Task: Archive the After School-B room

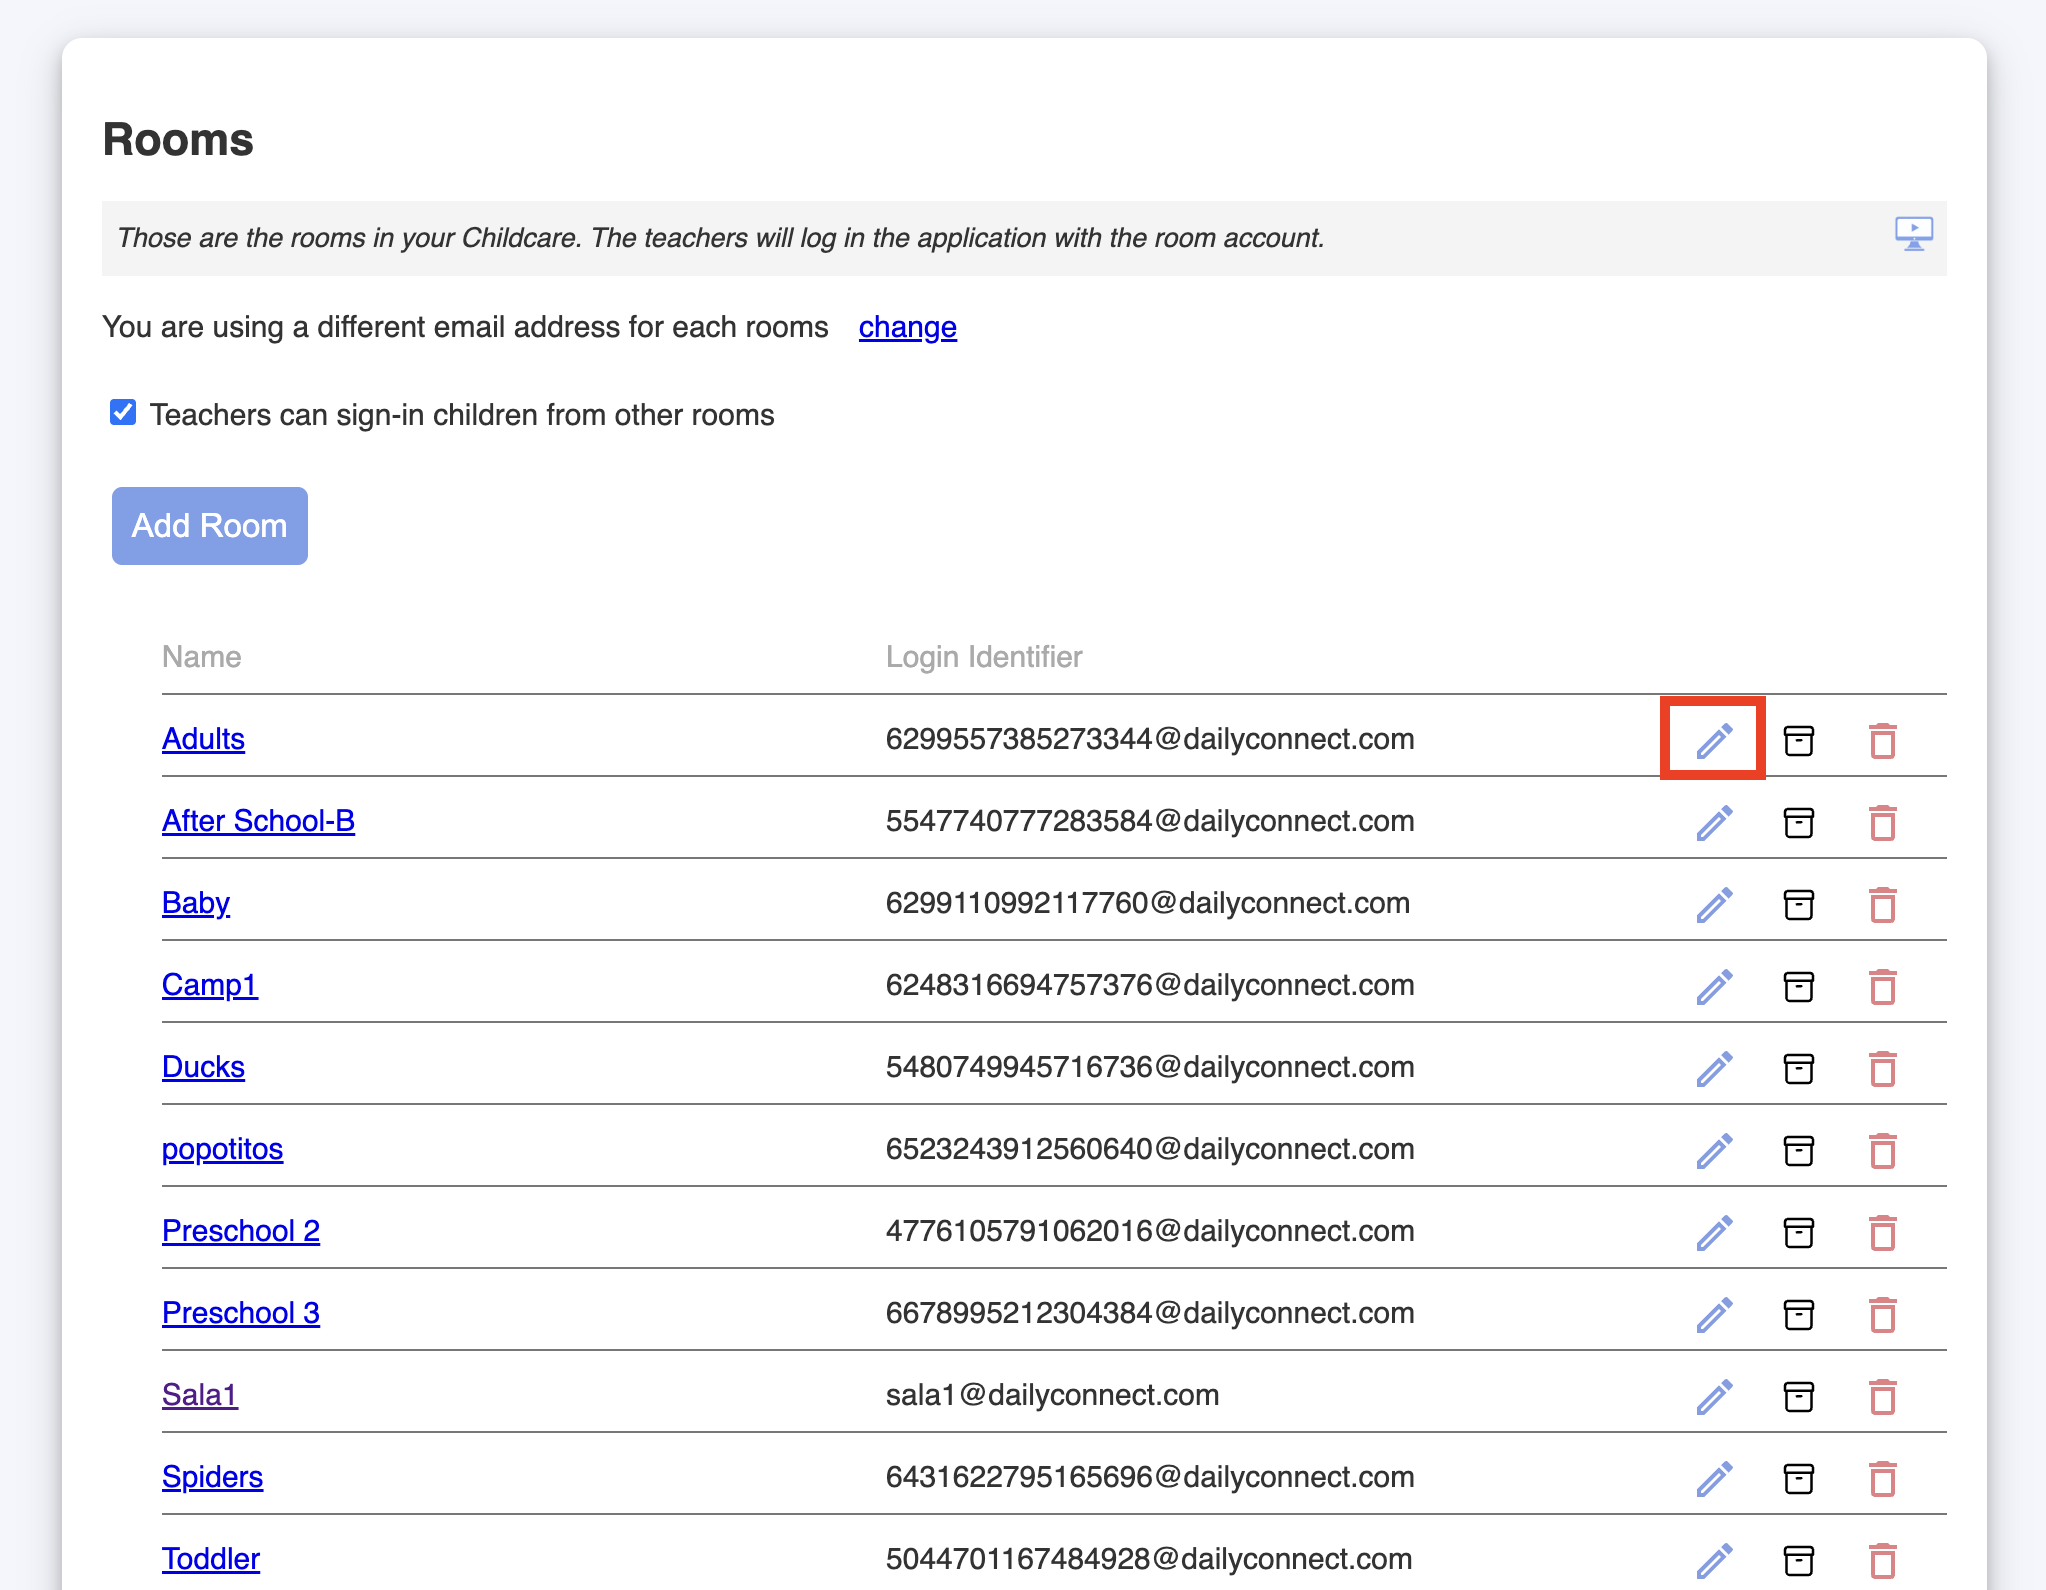Action: 1798,823
